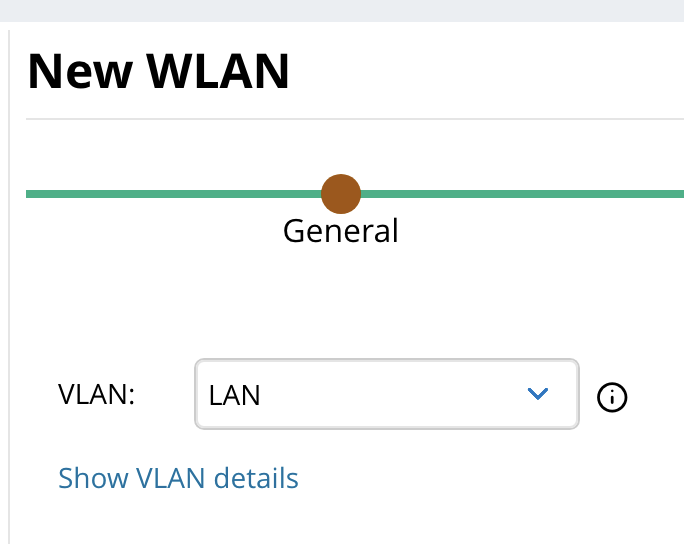Click the blank area below Show VLAN details
The width and height of the screenshot is (684, 544).
[300, 520]
